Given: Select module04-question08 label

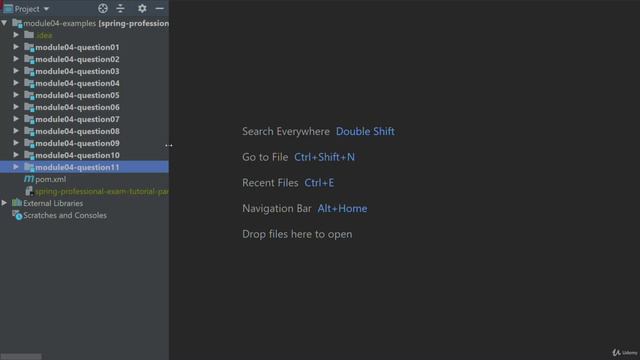Looking at the screenshot, I should [77, 131].
